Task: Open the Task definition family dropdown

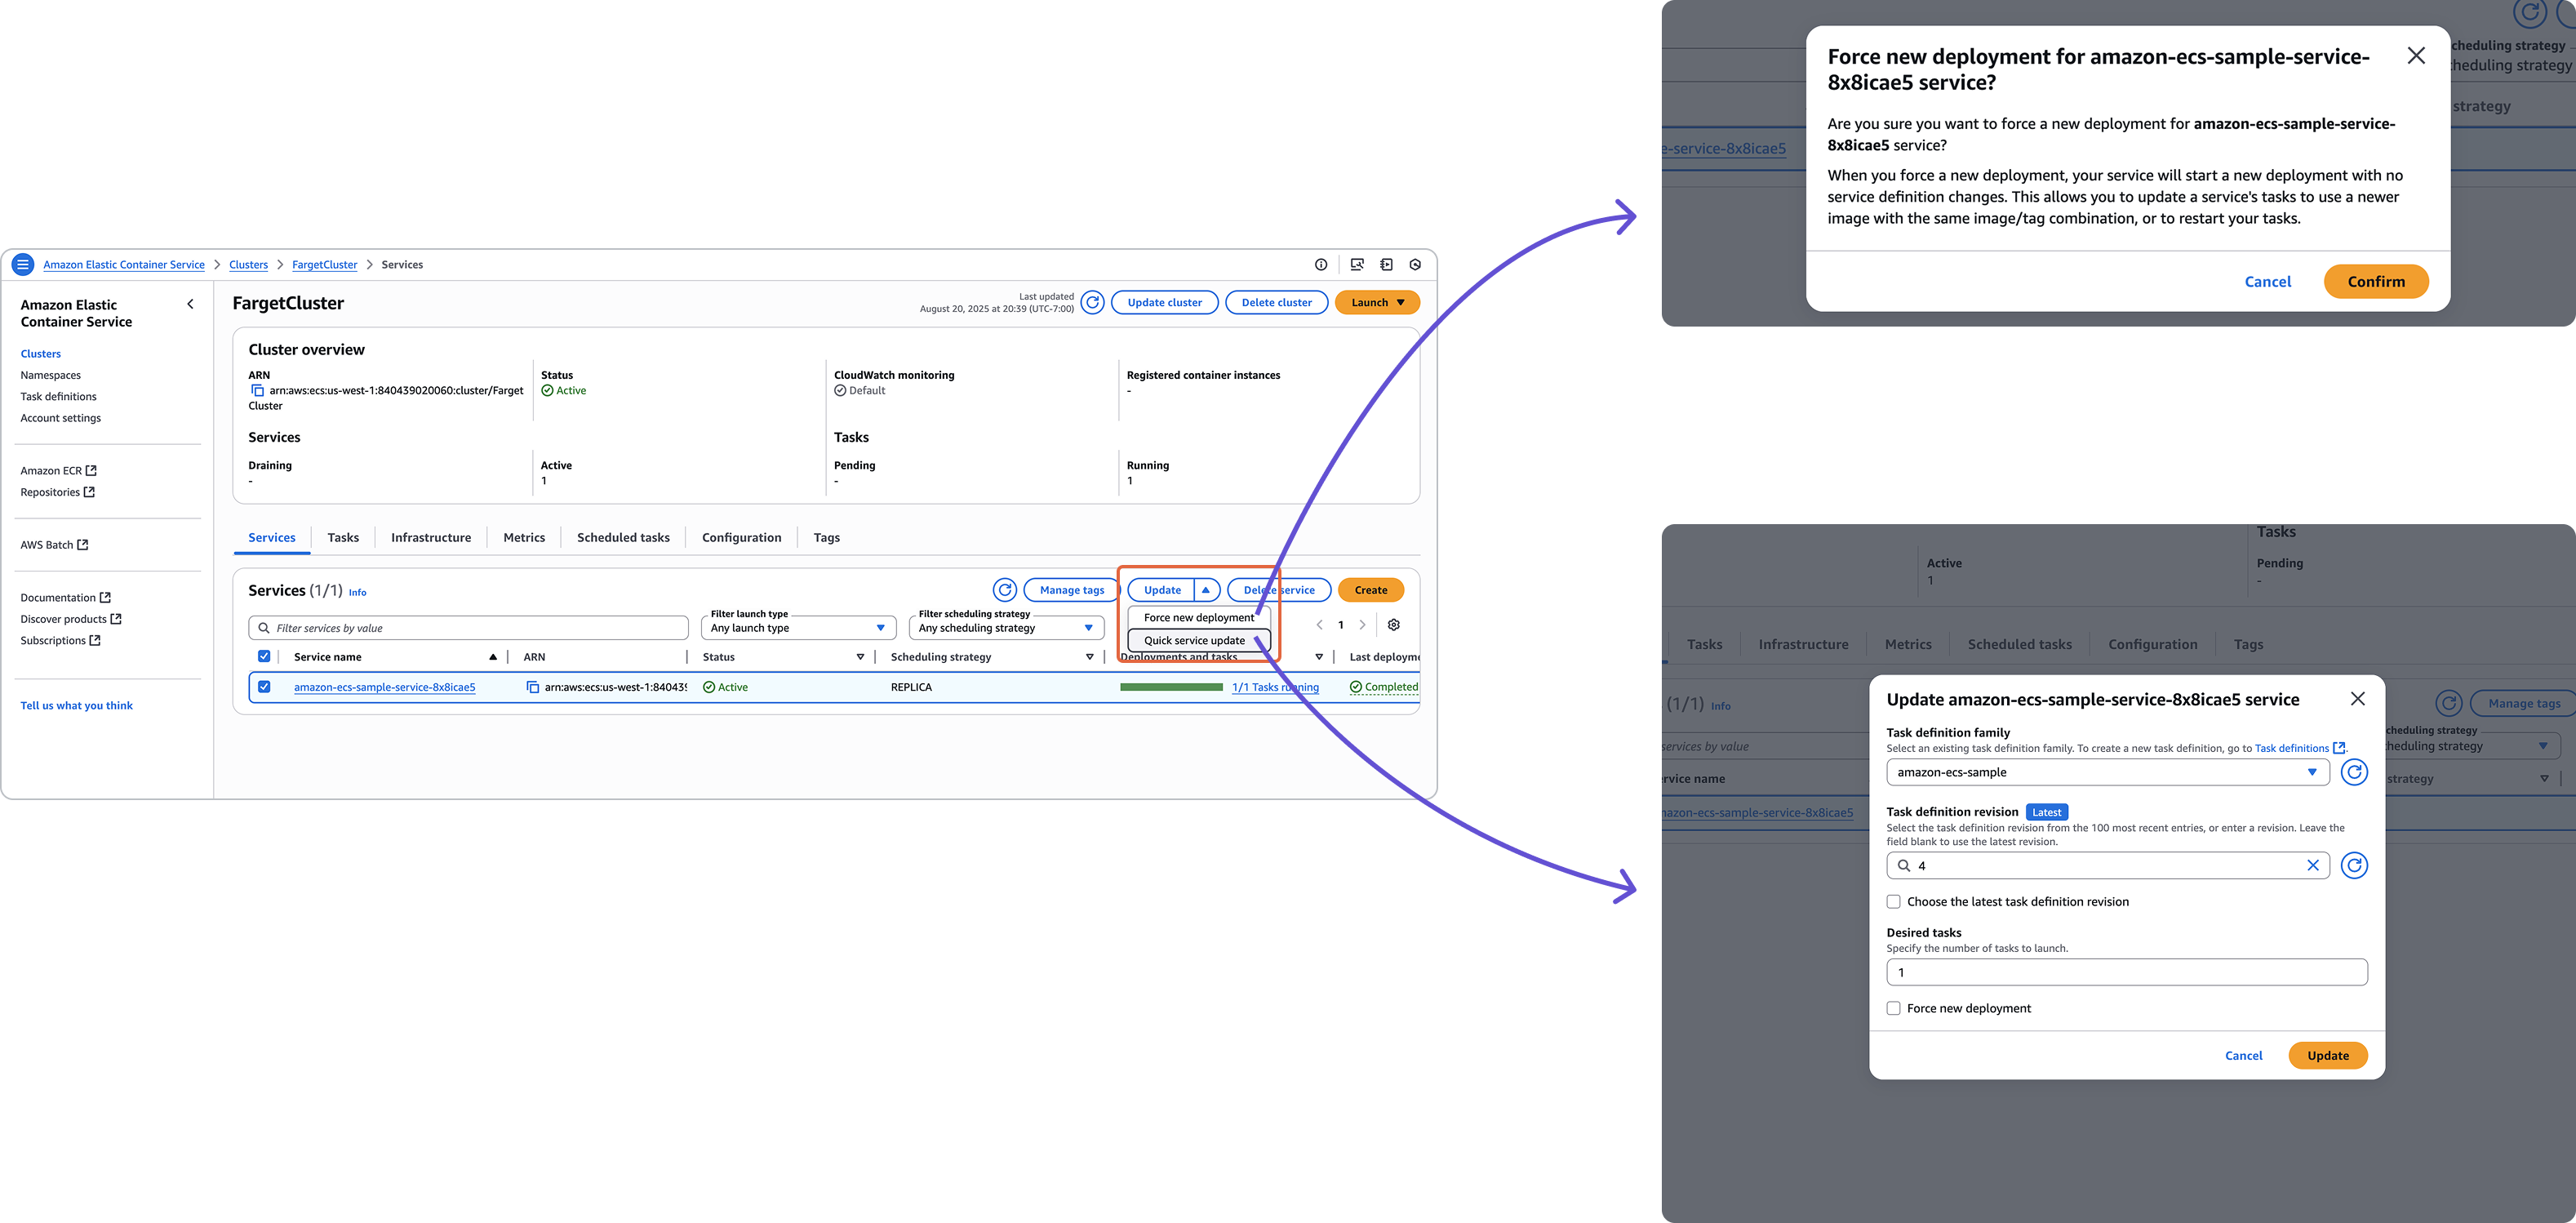Action: 2107,772
